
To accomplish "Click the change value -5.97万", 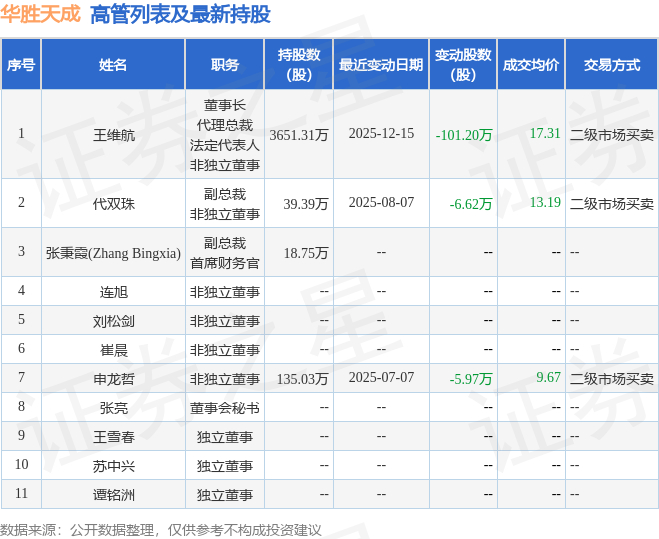I will pos(471,379).
